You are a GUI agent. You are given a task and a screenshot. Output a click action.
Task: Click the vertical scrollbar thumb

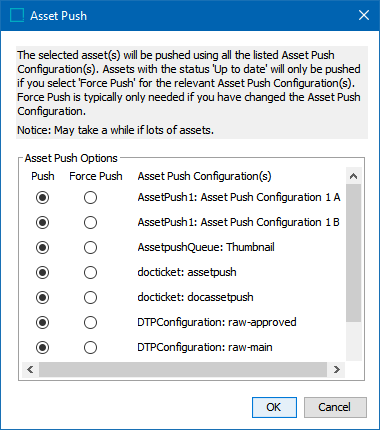[354, 253]
